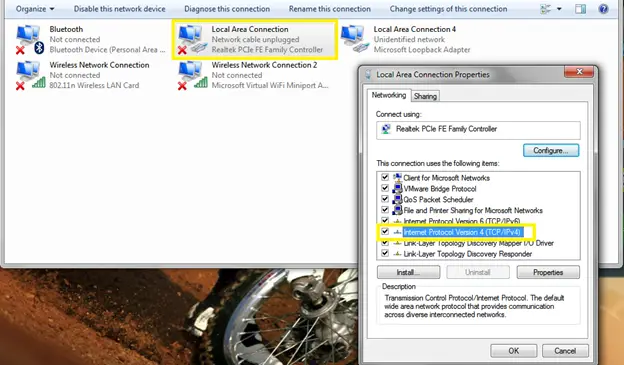
Task: Expand the view options dropdown arrow
Action: (x=559, y=9)
